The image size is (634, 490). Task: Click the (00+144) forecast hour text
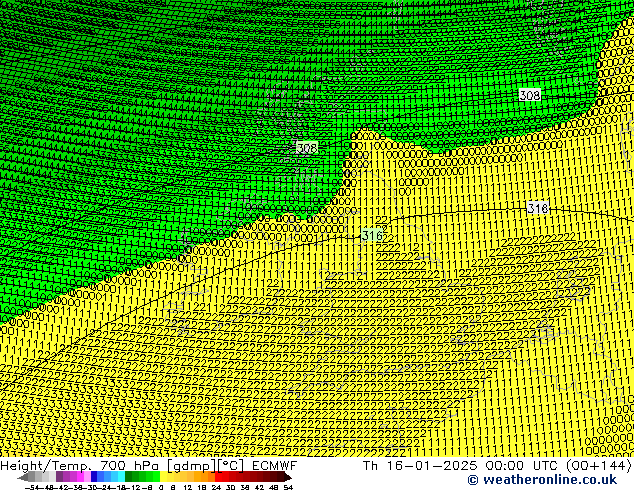pyautogui.click(x=599, y=466)
